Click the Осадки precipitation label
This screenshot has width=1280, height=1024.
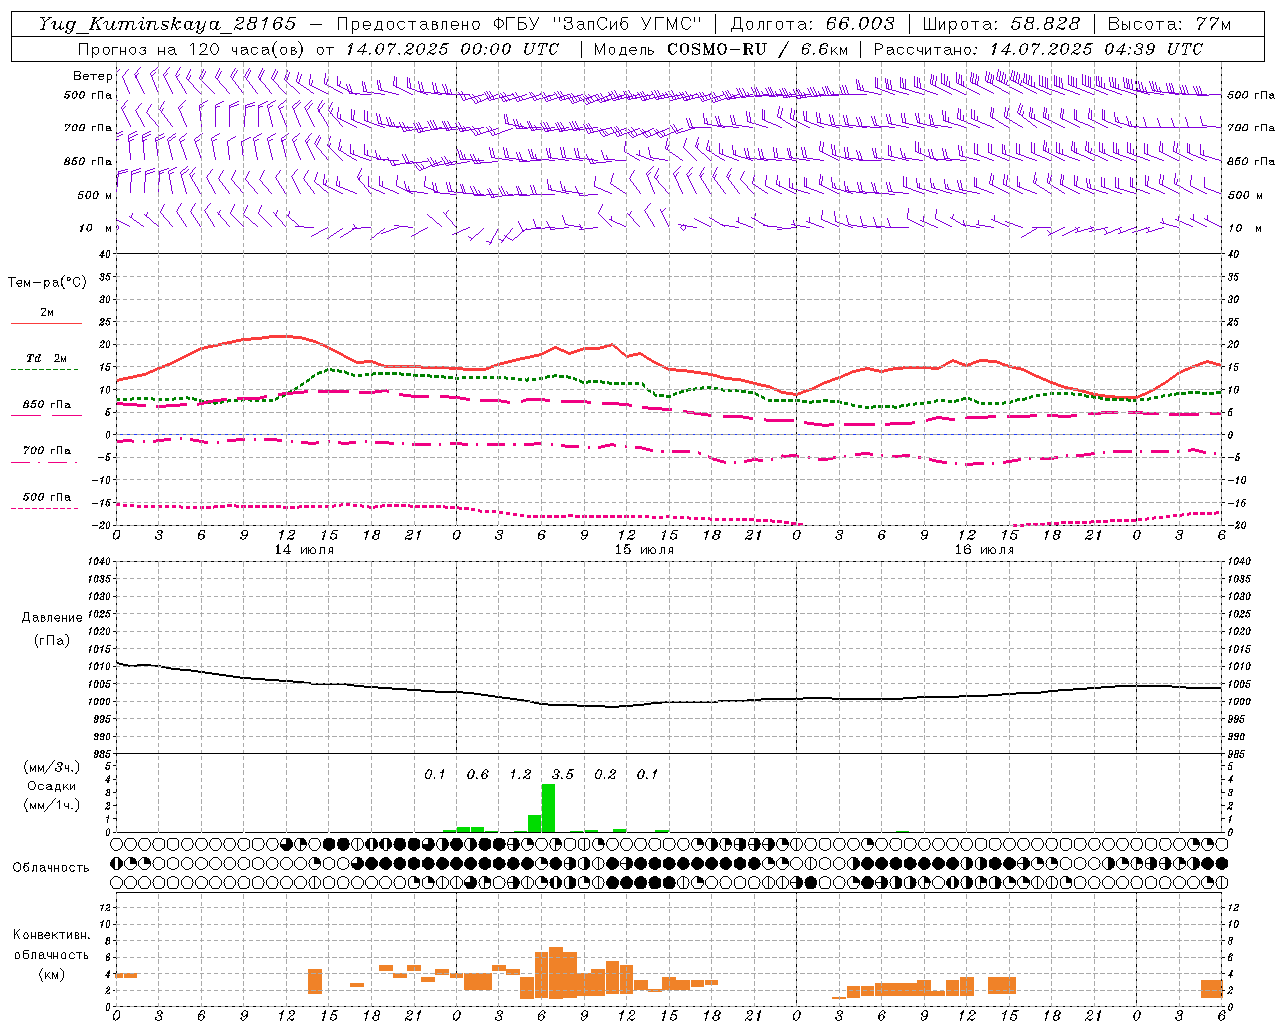51,786
